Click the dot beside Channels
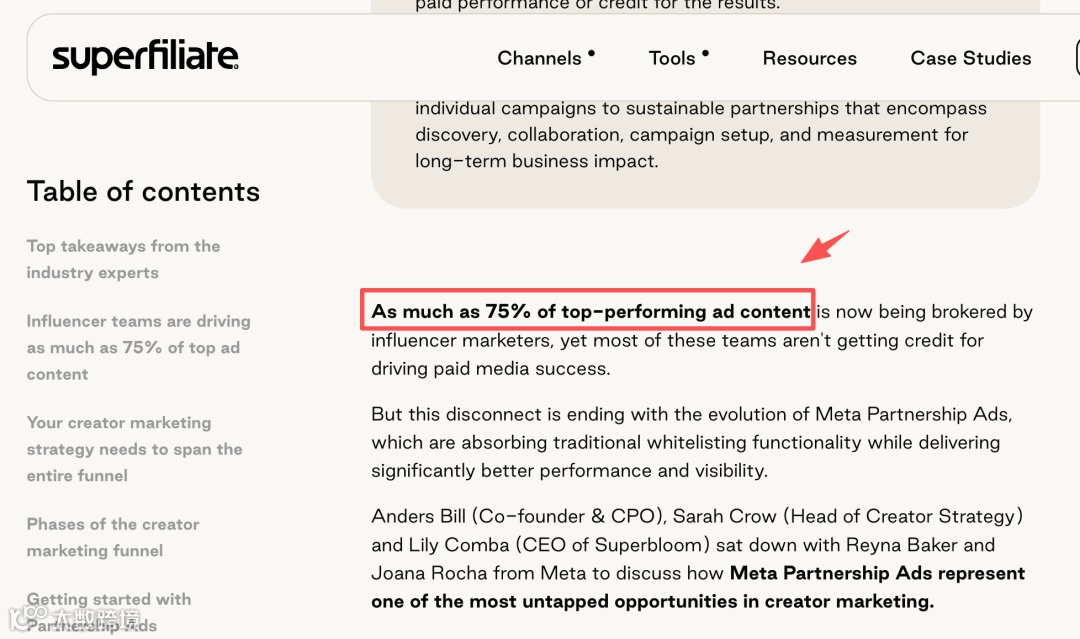 click(592, 52)
